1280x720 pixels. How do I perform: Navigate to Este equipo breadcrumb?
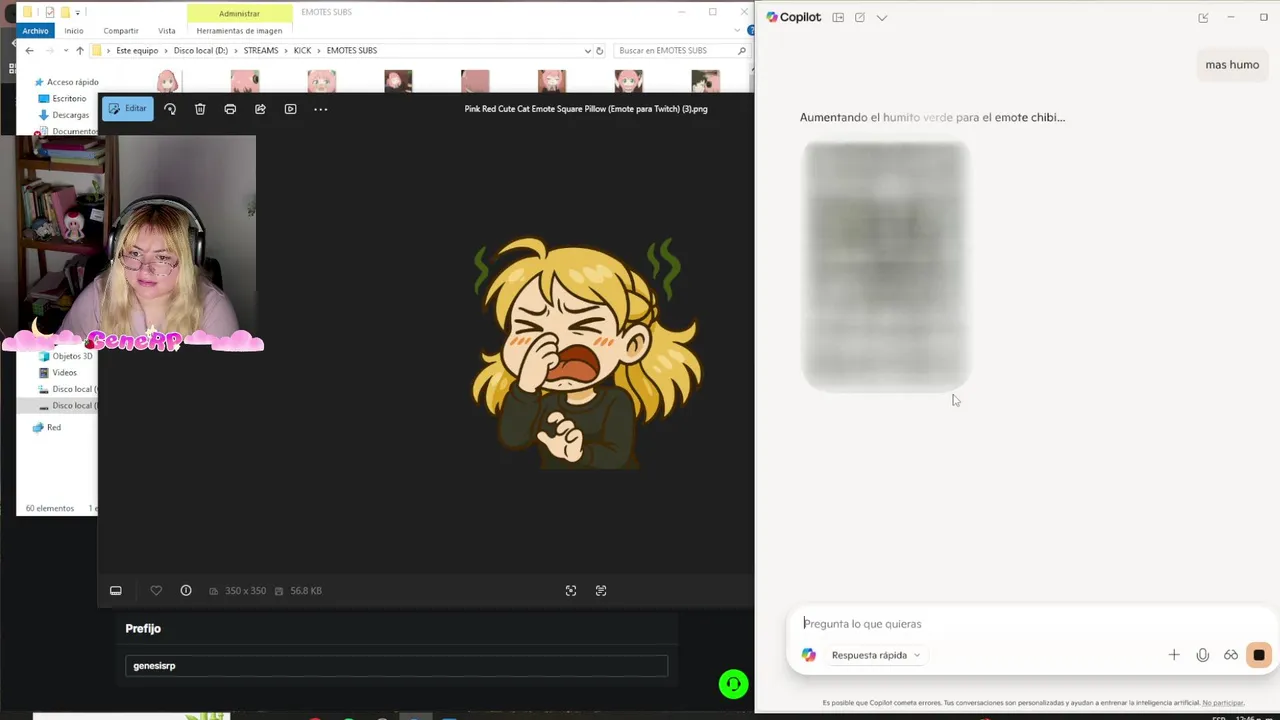[x=137, y=50]
